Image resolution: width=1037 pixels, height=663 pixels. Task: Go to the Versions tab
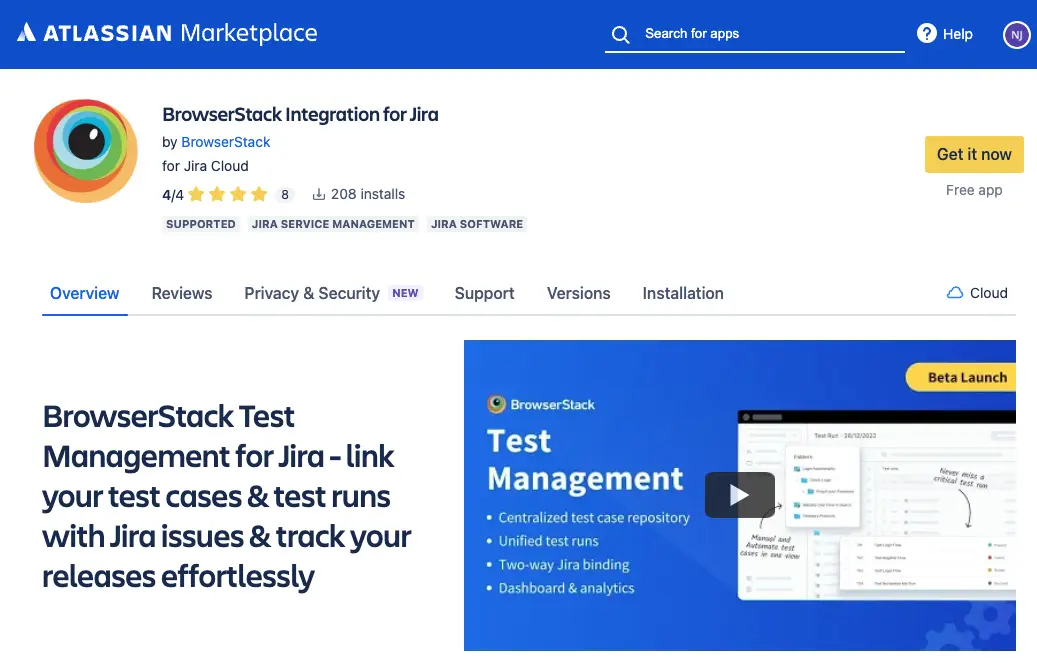pos(578,293)
